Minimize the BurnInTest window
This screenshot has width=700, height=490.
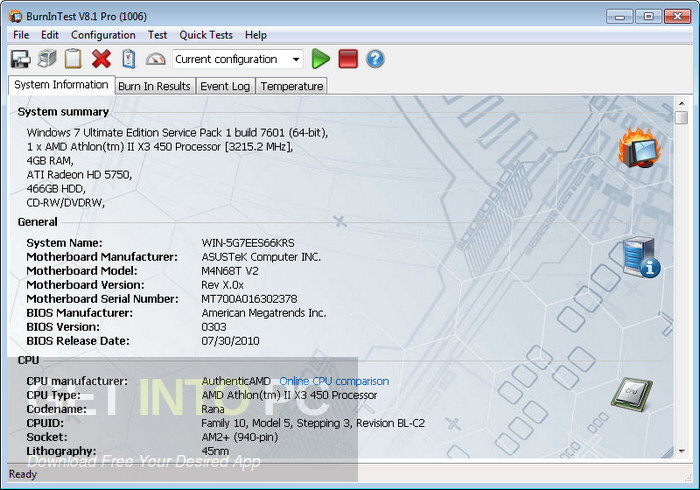[x=620, y=17]
